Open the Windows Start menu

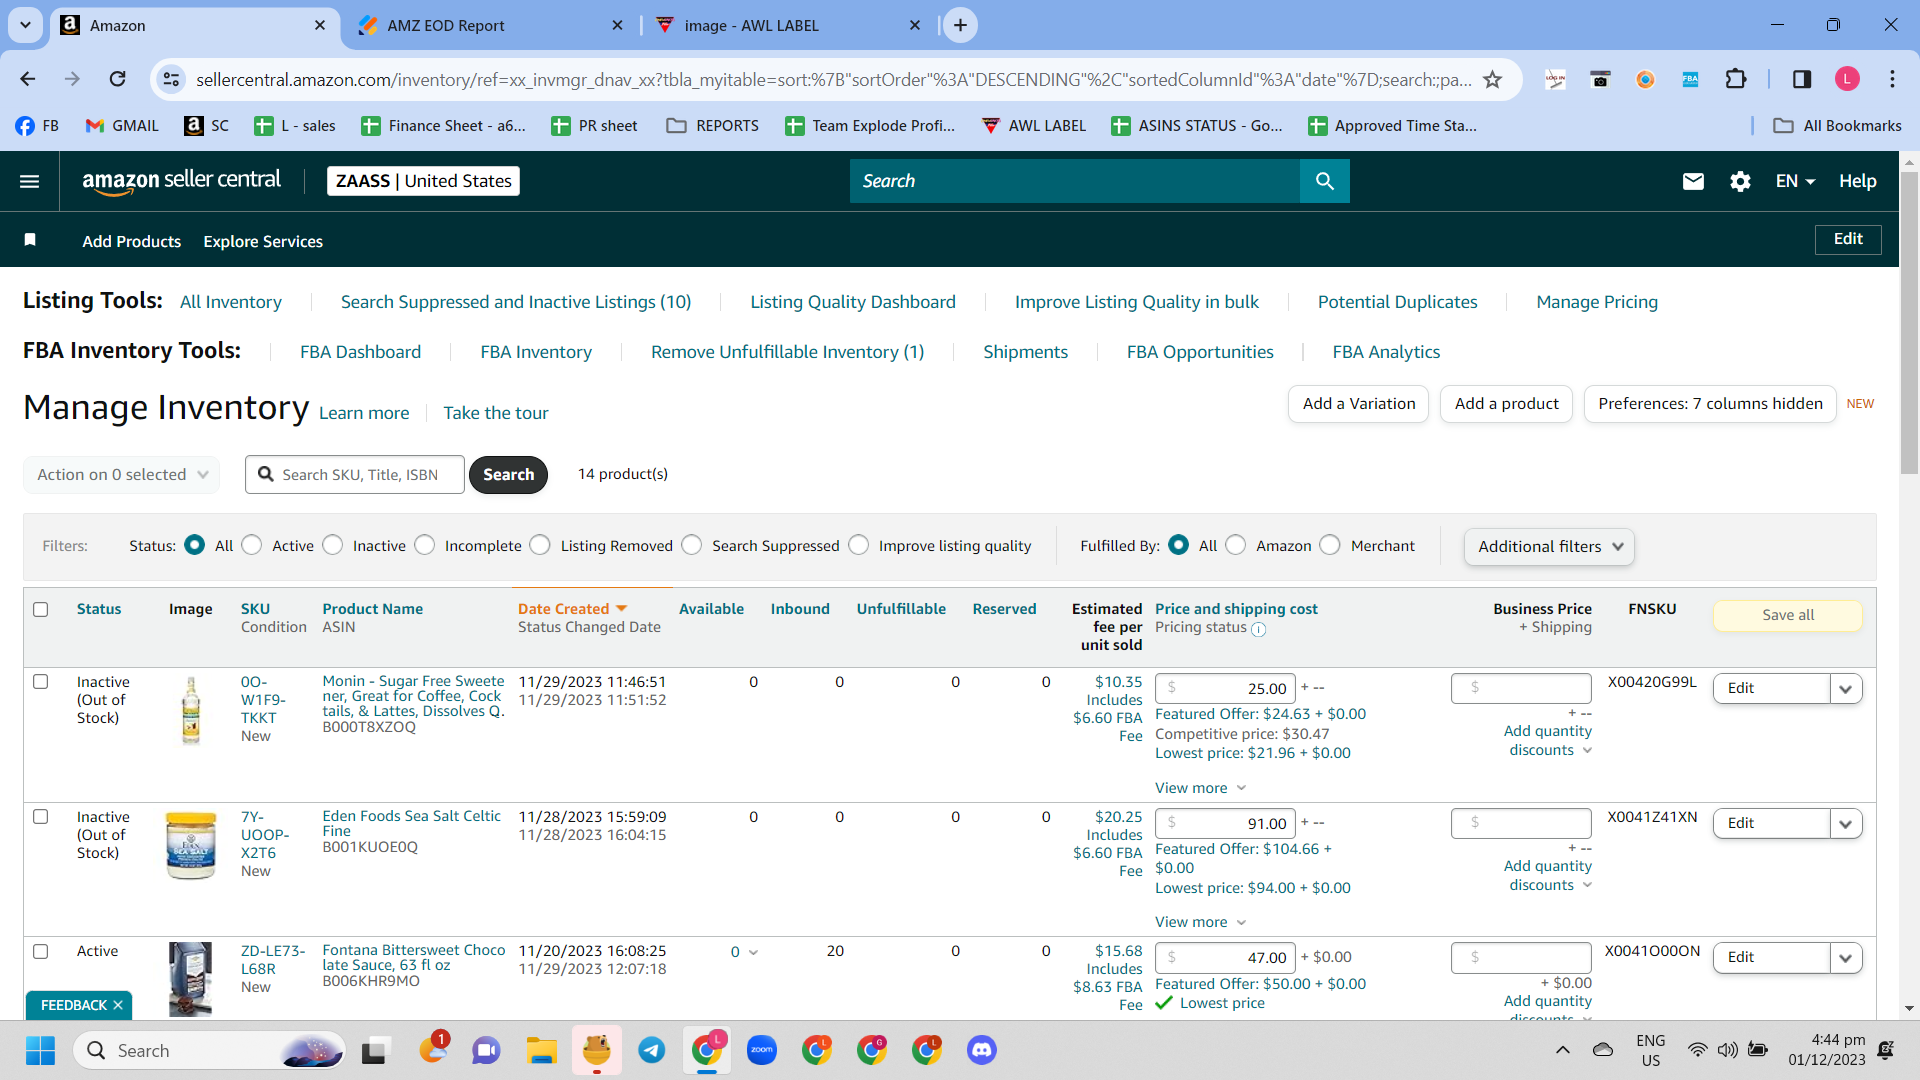[x=40, y=1050]
